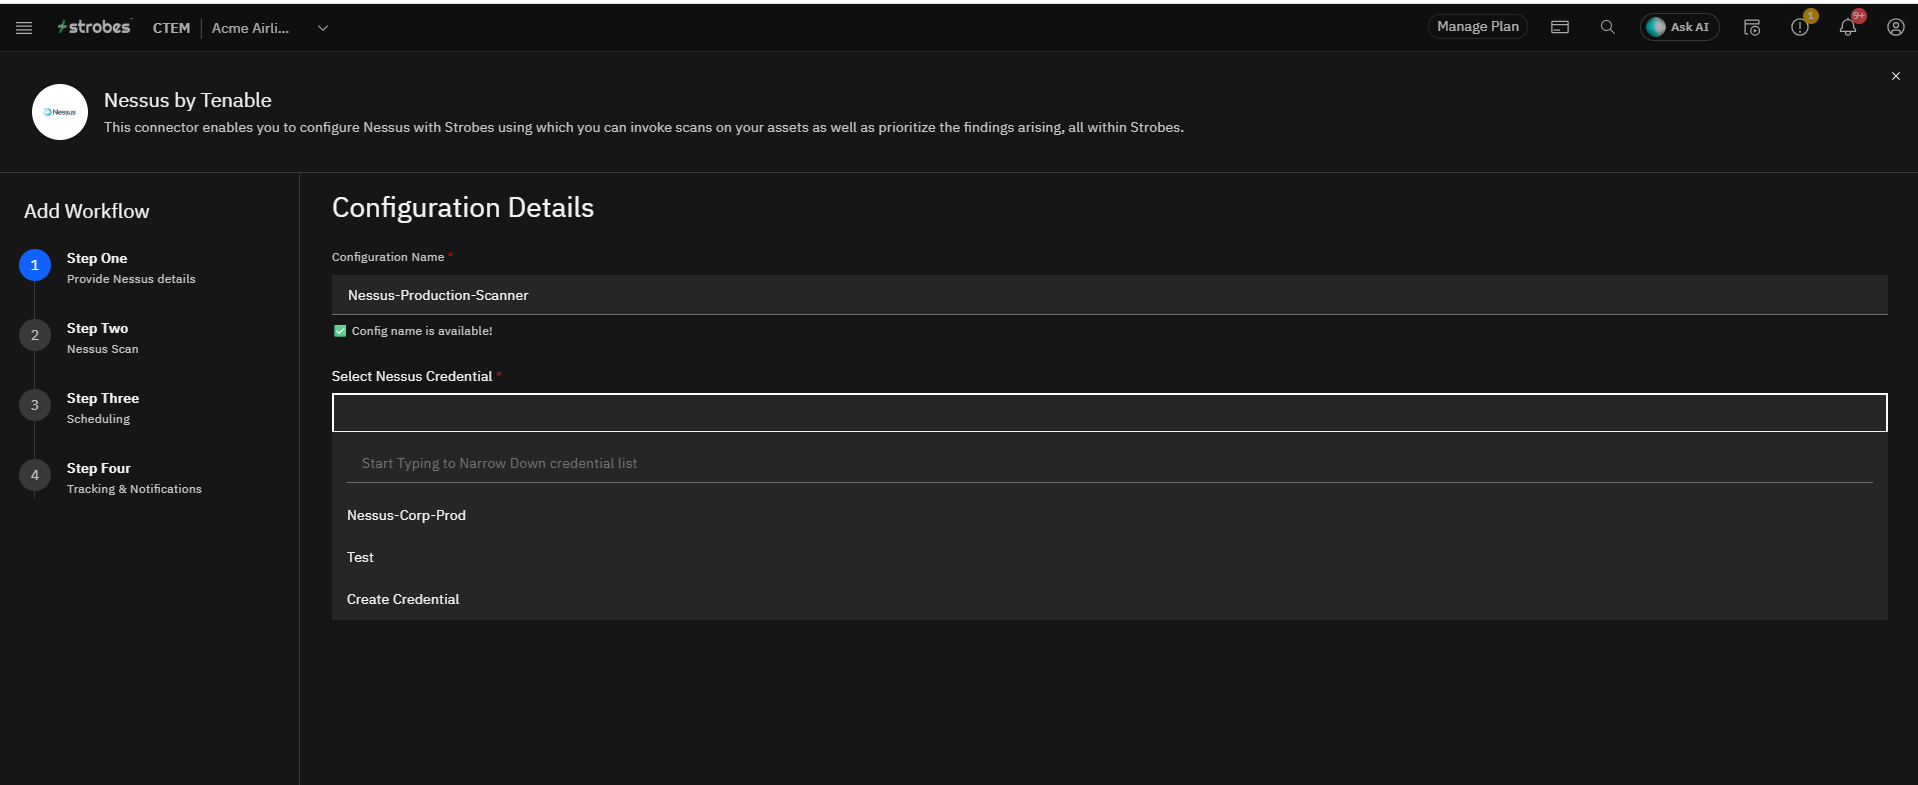This screenshot has width=1918, height=785.
Task: Open the scheduled runs calendar icon
Action: (x=1752, y=27)
